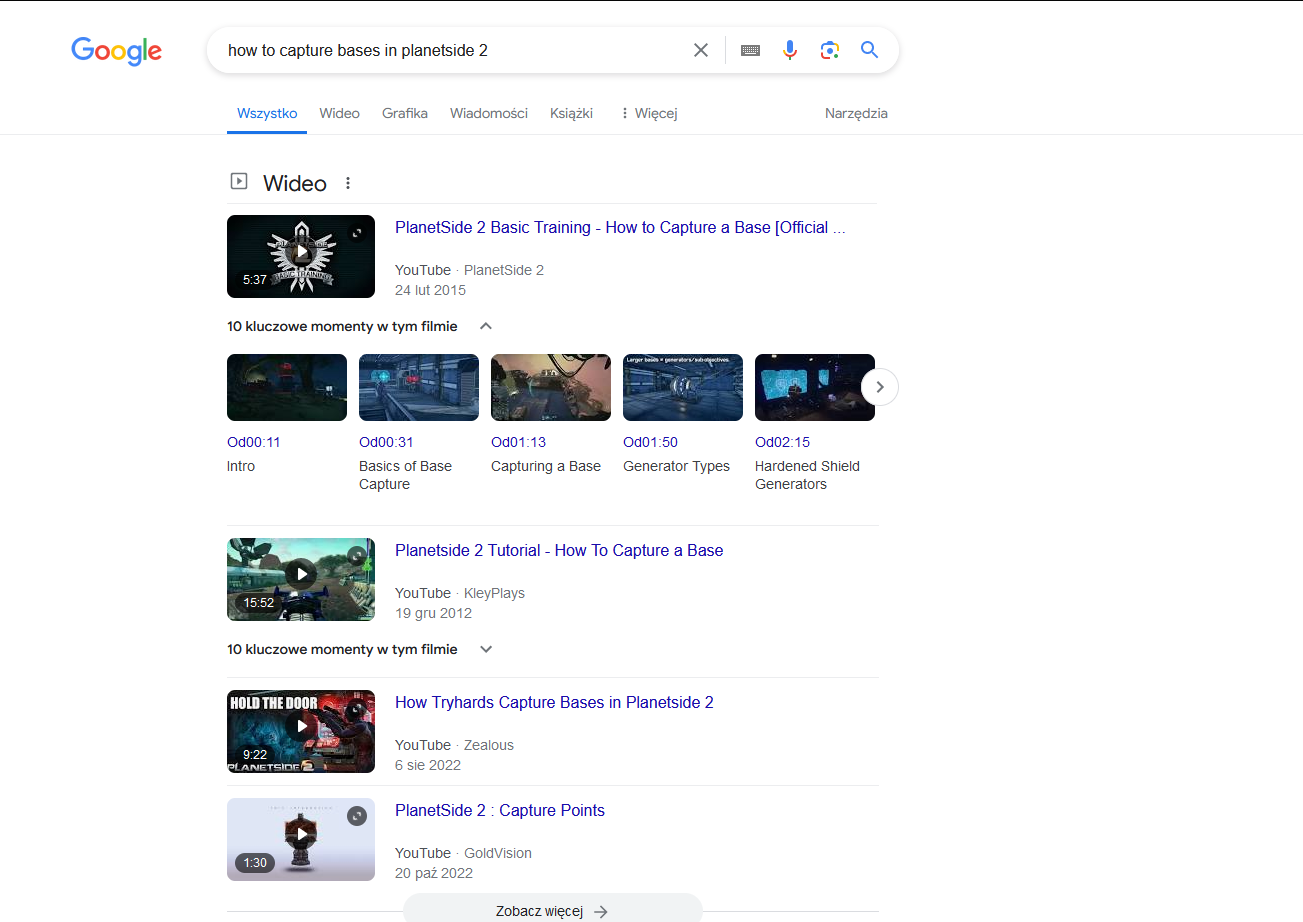
Task: Jump to key moment Od00:11 Intro
Action: tap(254, 442)
